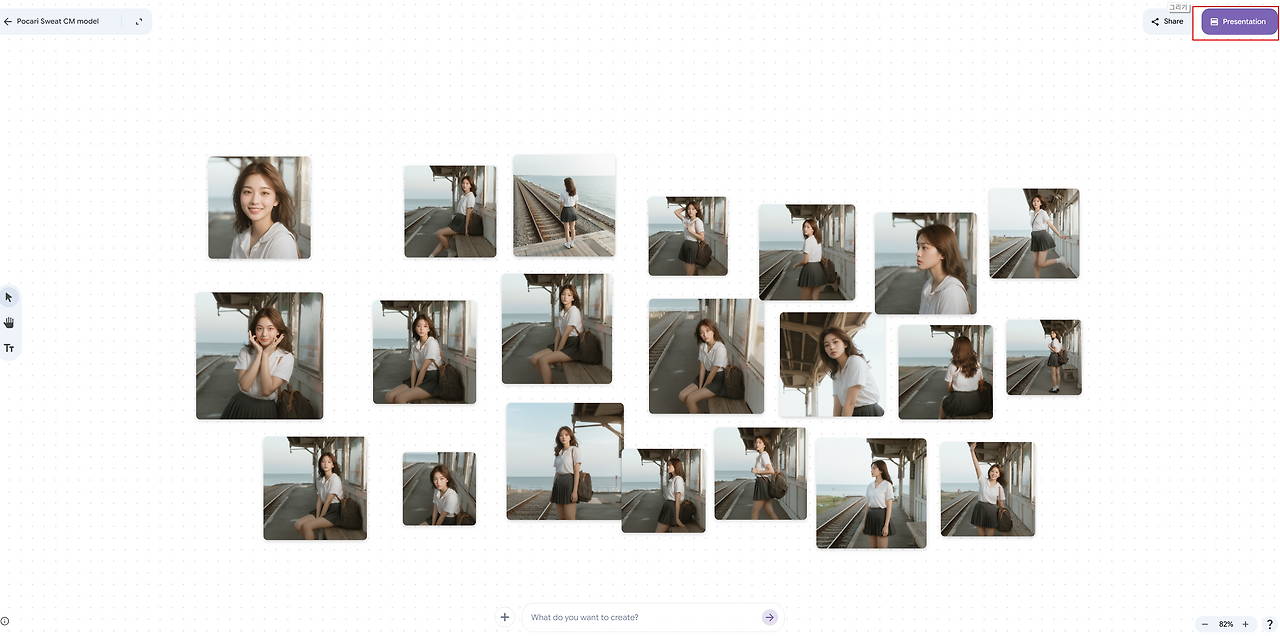Viewport: 1280px width, 636px height.
Task: Click the 82% zoom level
Action: pyautogui.click(x=1226, y=624)
